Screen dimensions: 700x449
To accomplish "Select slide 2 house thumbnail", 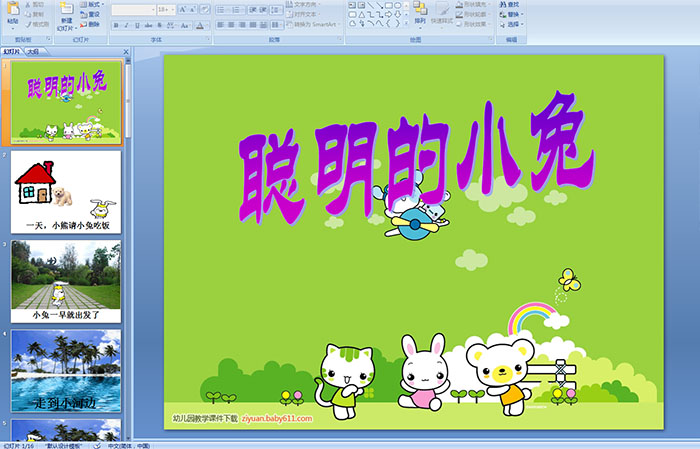I will tap(66, 192).
